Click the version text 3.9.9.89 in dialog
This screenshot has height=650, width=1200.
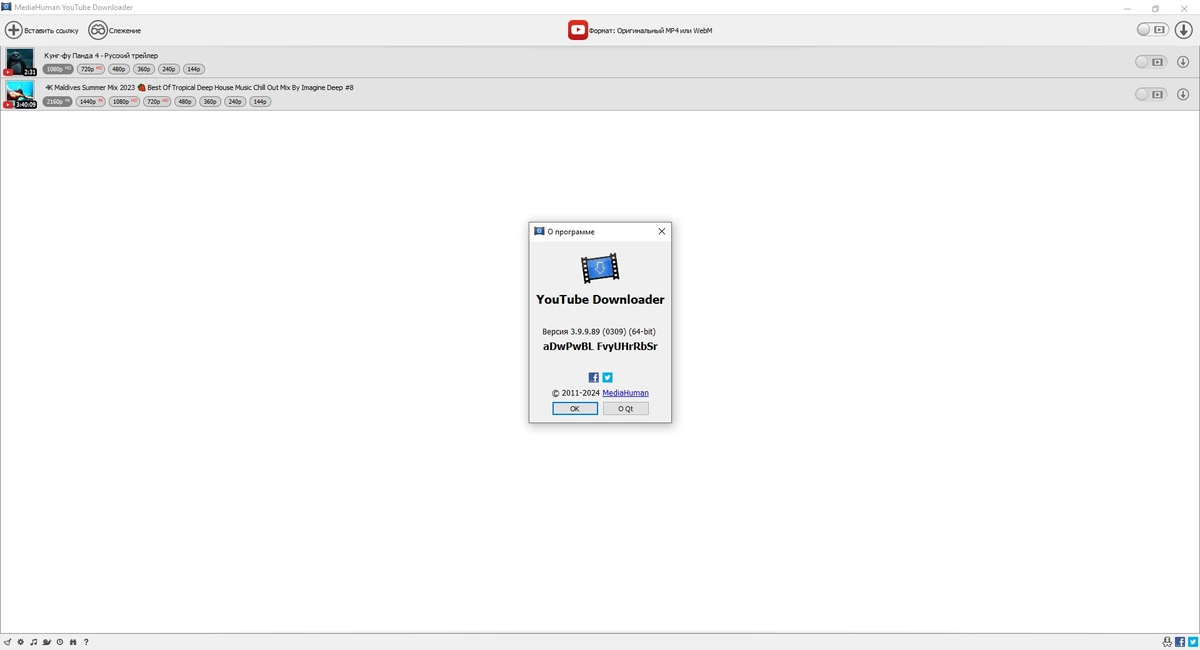[600, 331]
